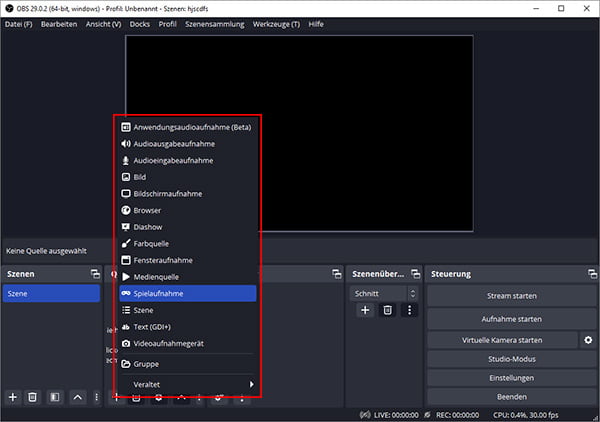Select Diashow slideshow source

188,227
